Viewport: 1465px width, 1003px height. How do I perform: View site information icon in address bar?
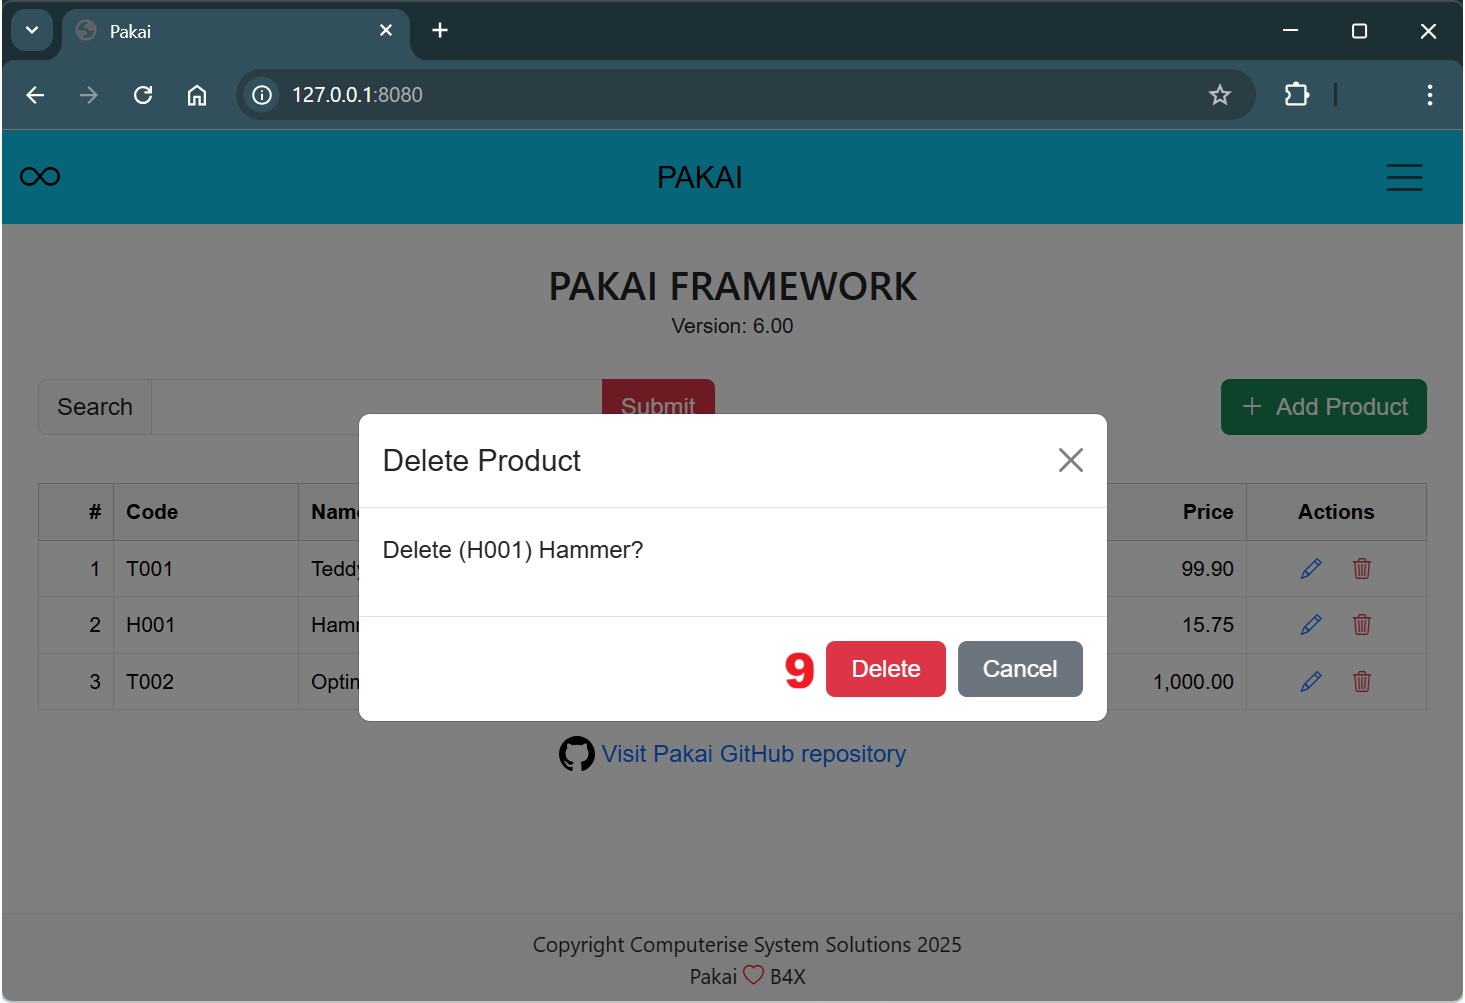pos(262,95)
